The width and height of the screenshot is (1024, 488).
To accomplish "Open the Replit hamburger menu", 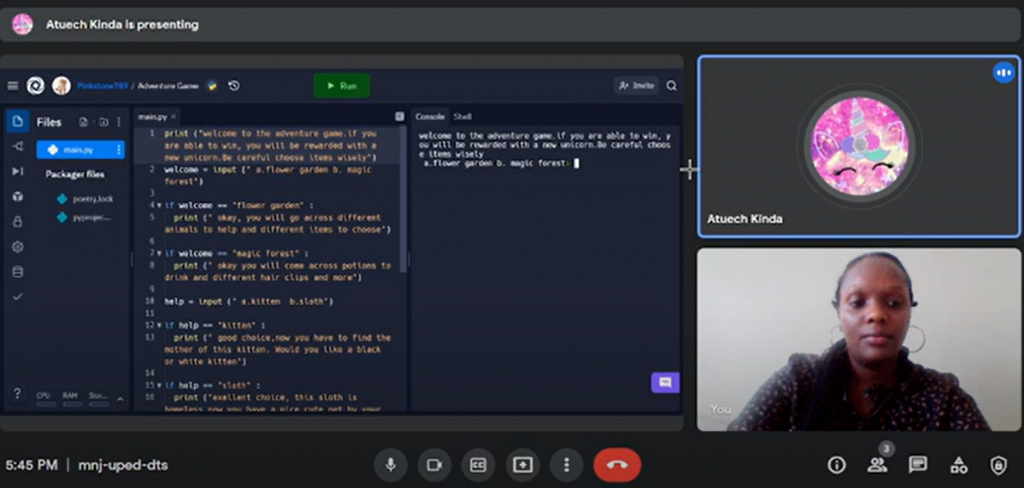I will [12, 86].
